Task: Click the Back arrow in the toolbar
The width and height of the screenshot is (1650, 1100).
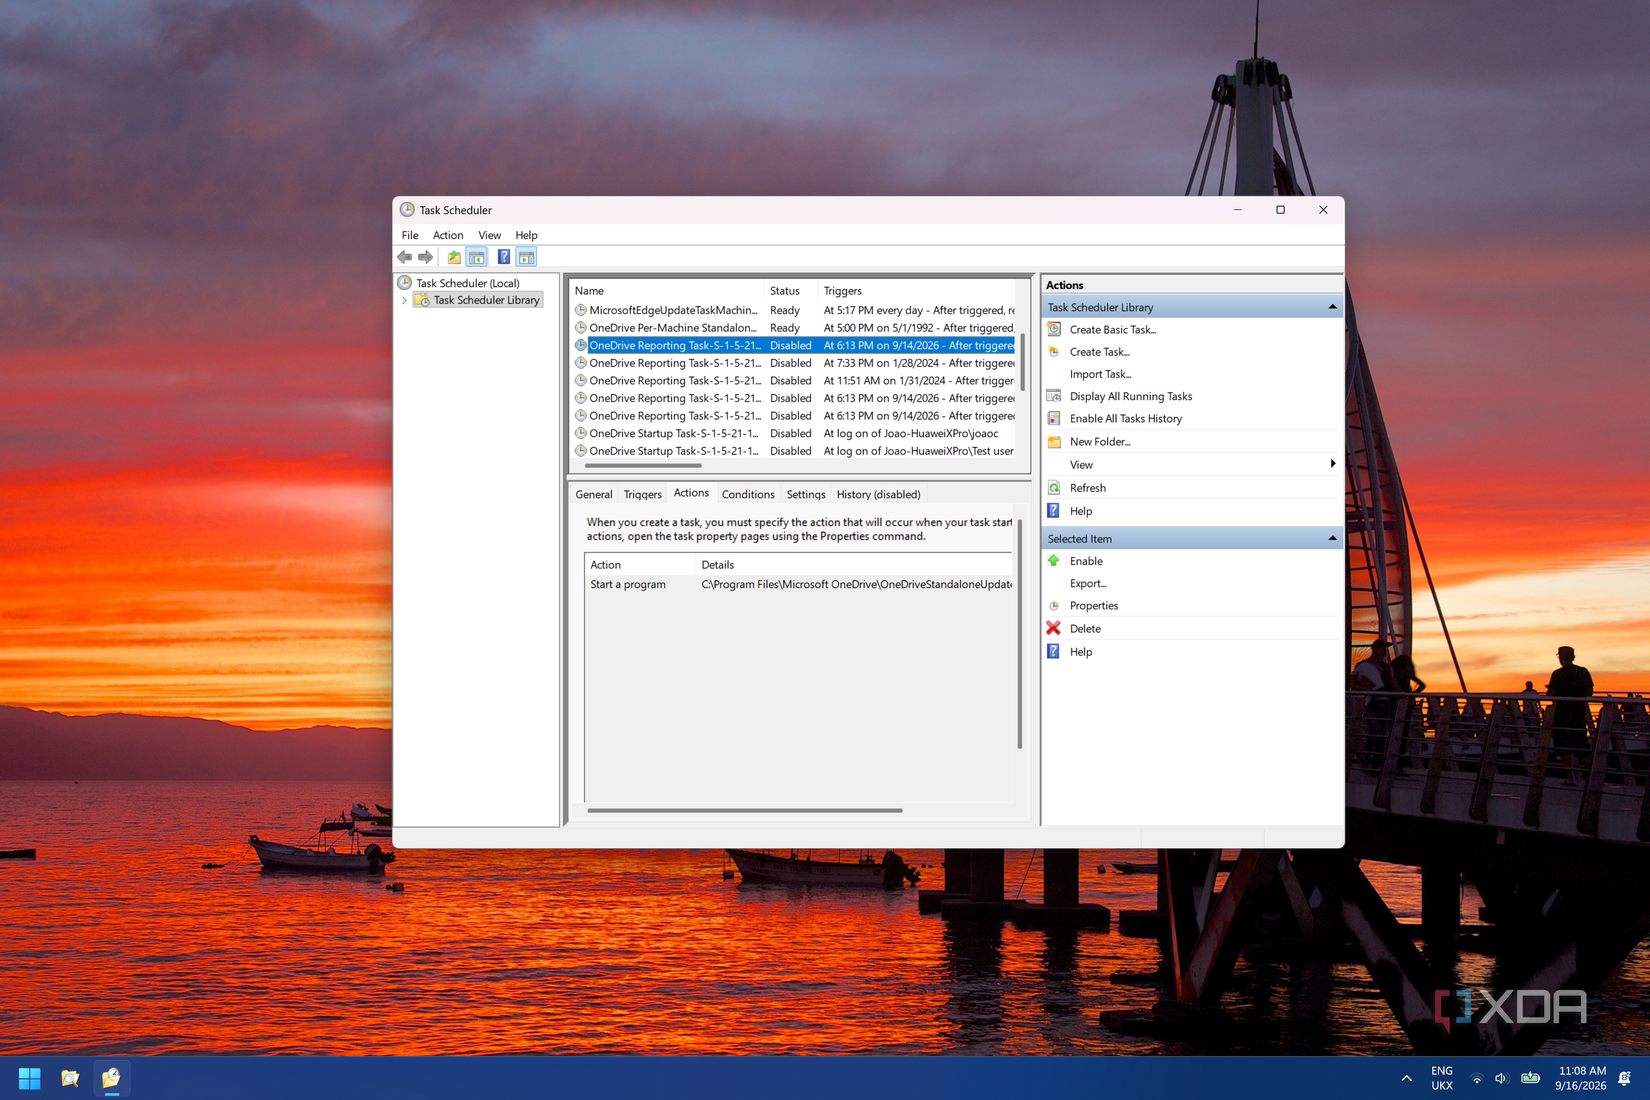Action: 405,257
